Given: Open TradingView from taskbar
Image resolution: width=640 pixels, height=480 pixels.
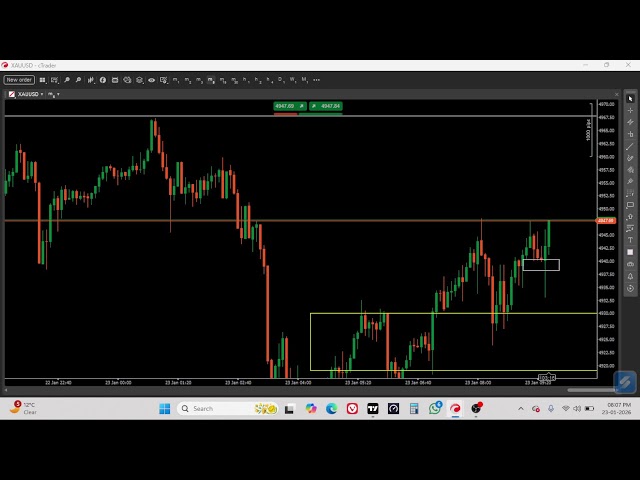Looking at the screenshot, I should click(x=373, y=409).
